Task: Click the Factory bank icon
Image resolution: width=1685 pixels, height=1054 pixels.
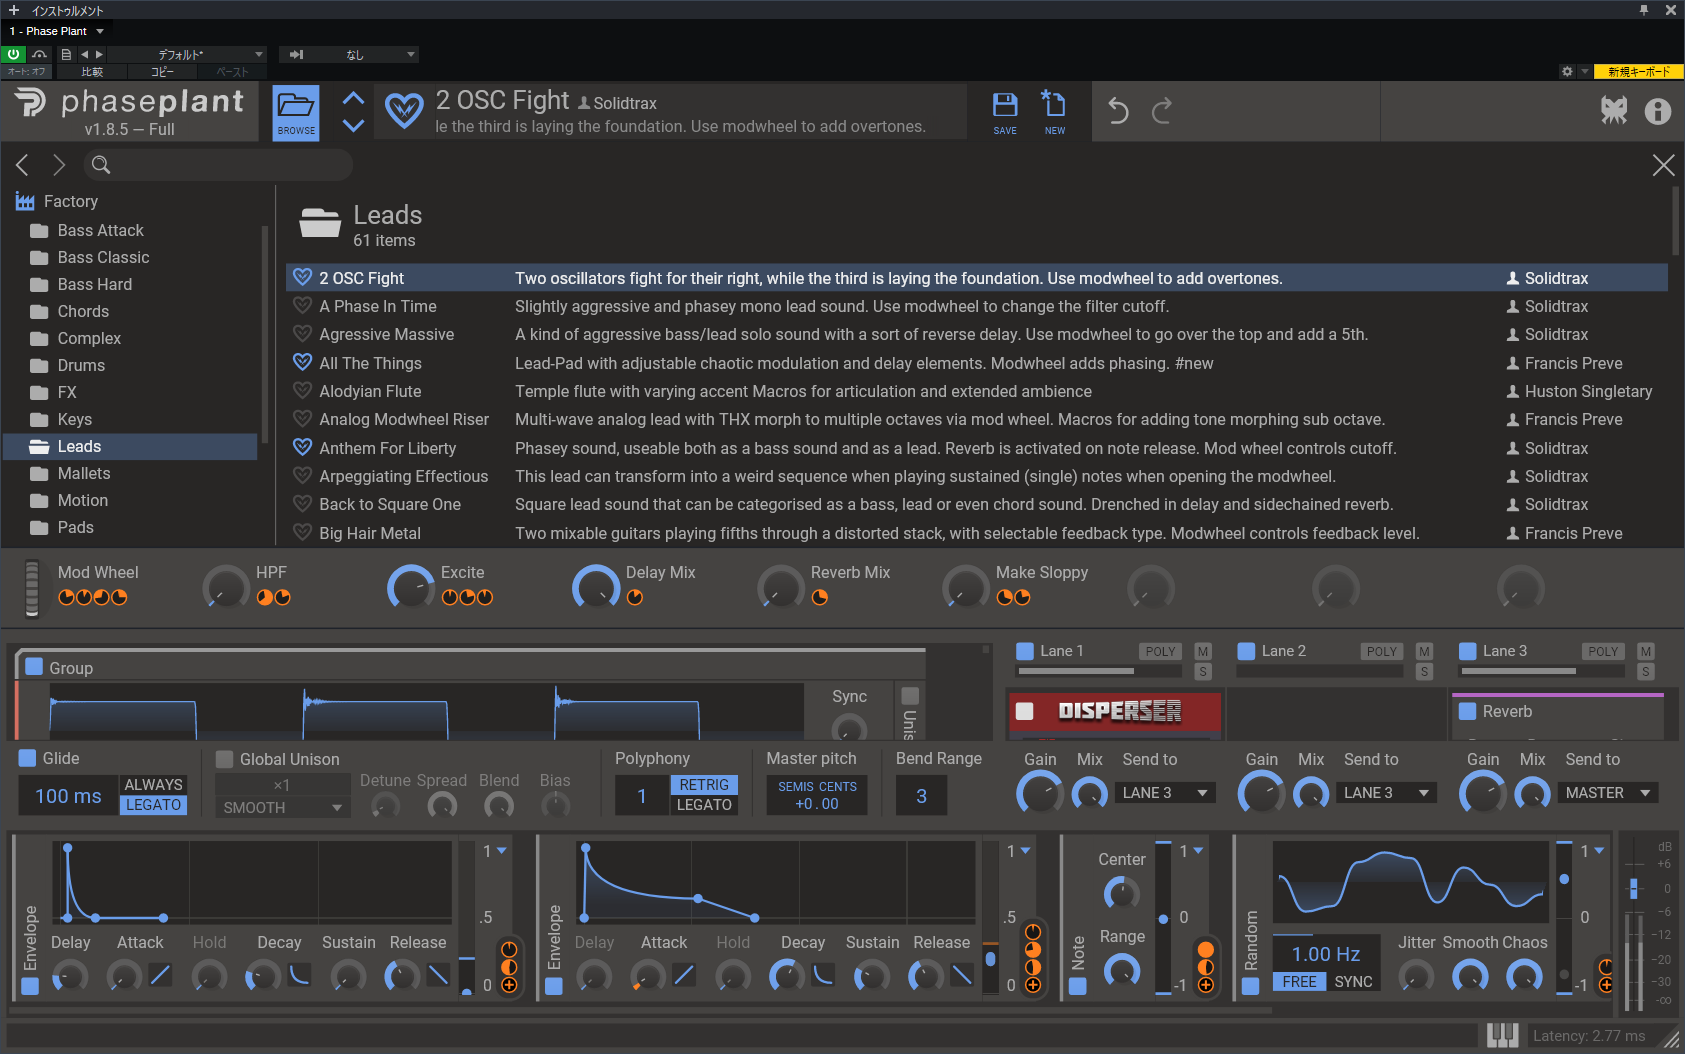Action: [x=25, y=202]
